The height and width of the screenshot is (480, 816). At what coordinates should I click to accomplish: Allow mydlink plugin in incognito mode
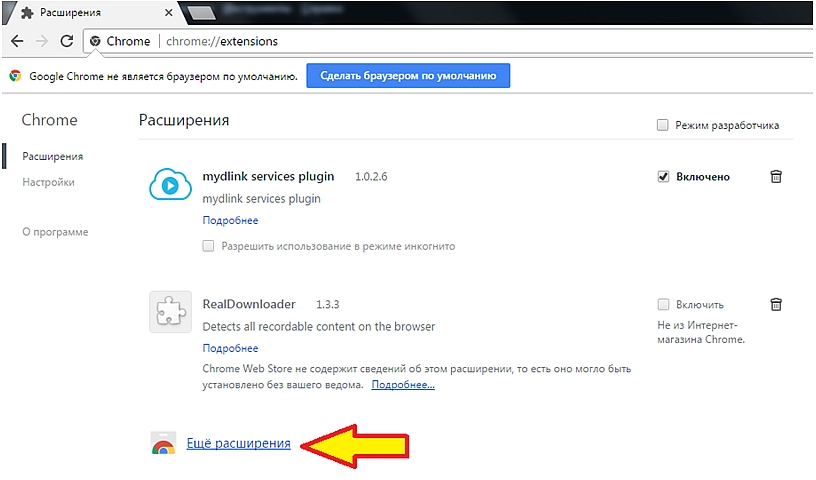[209, 245]
